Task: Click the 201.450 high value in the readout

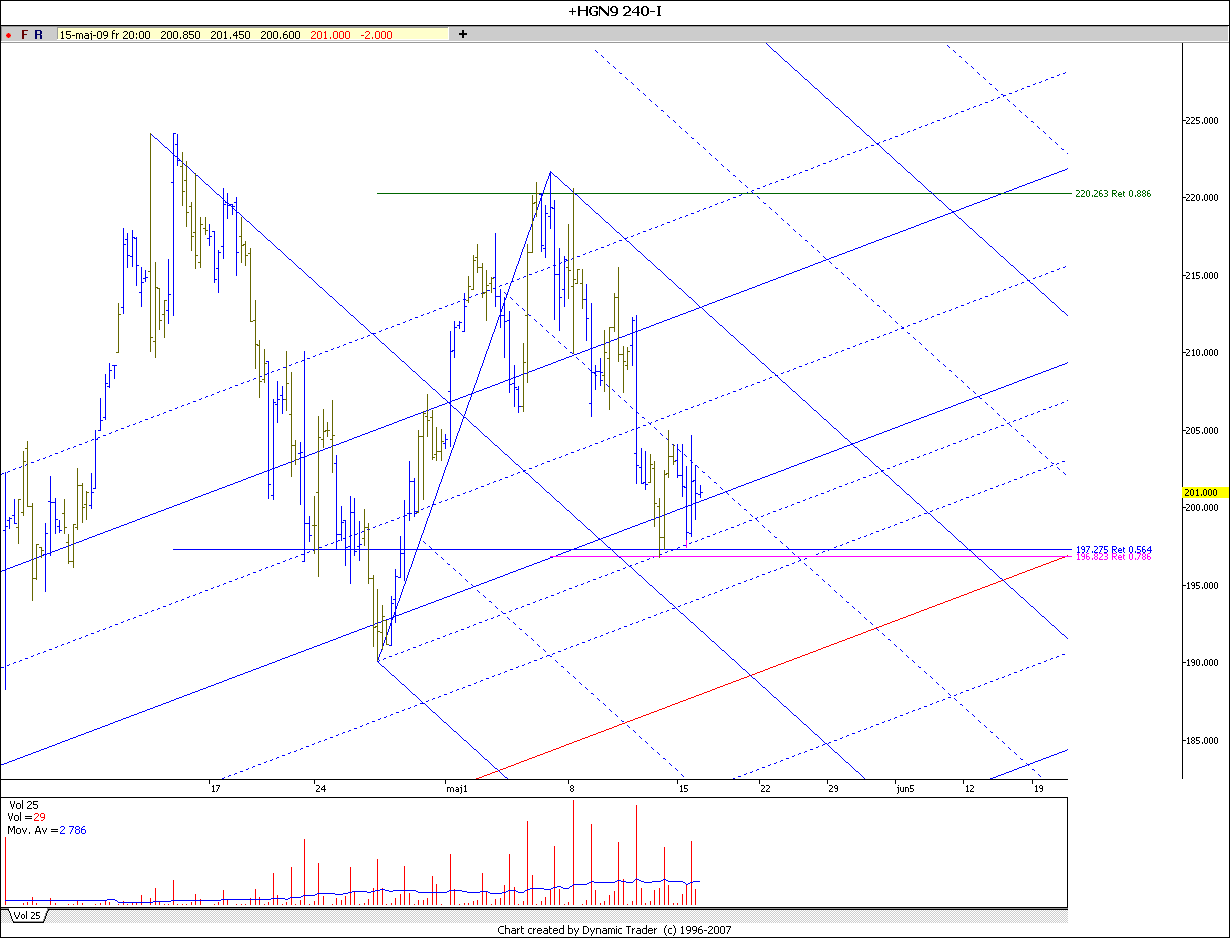Action: click(x=230, y=34)
